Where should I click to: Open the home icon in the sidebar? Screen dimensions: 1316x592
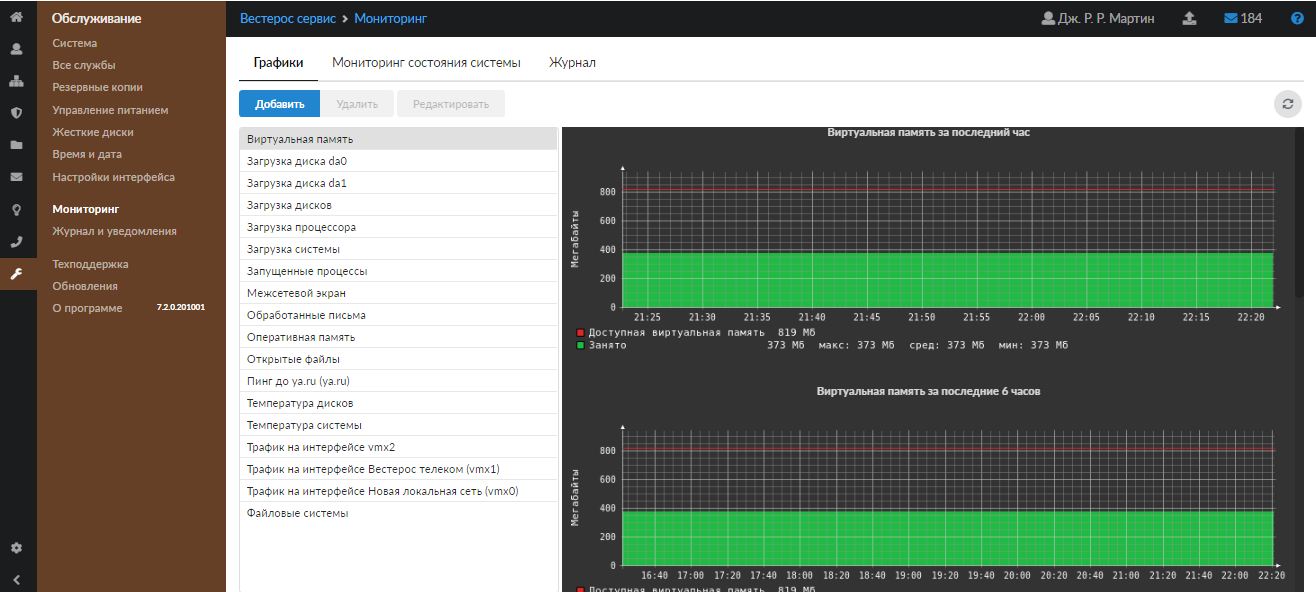(x=16, y=17)
